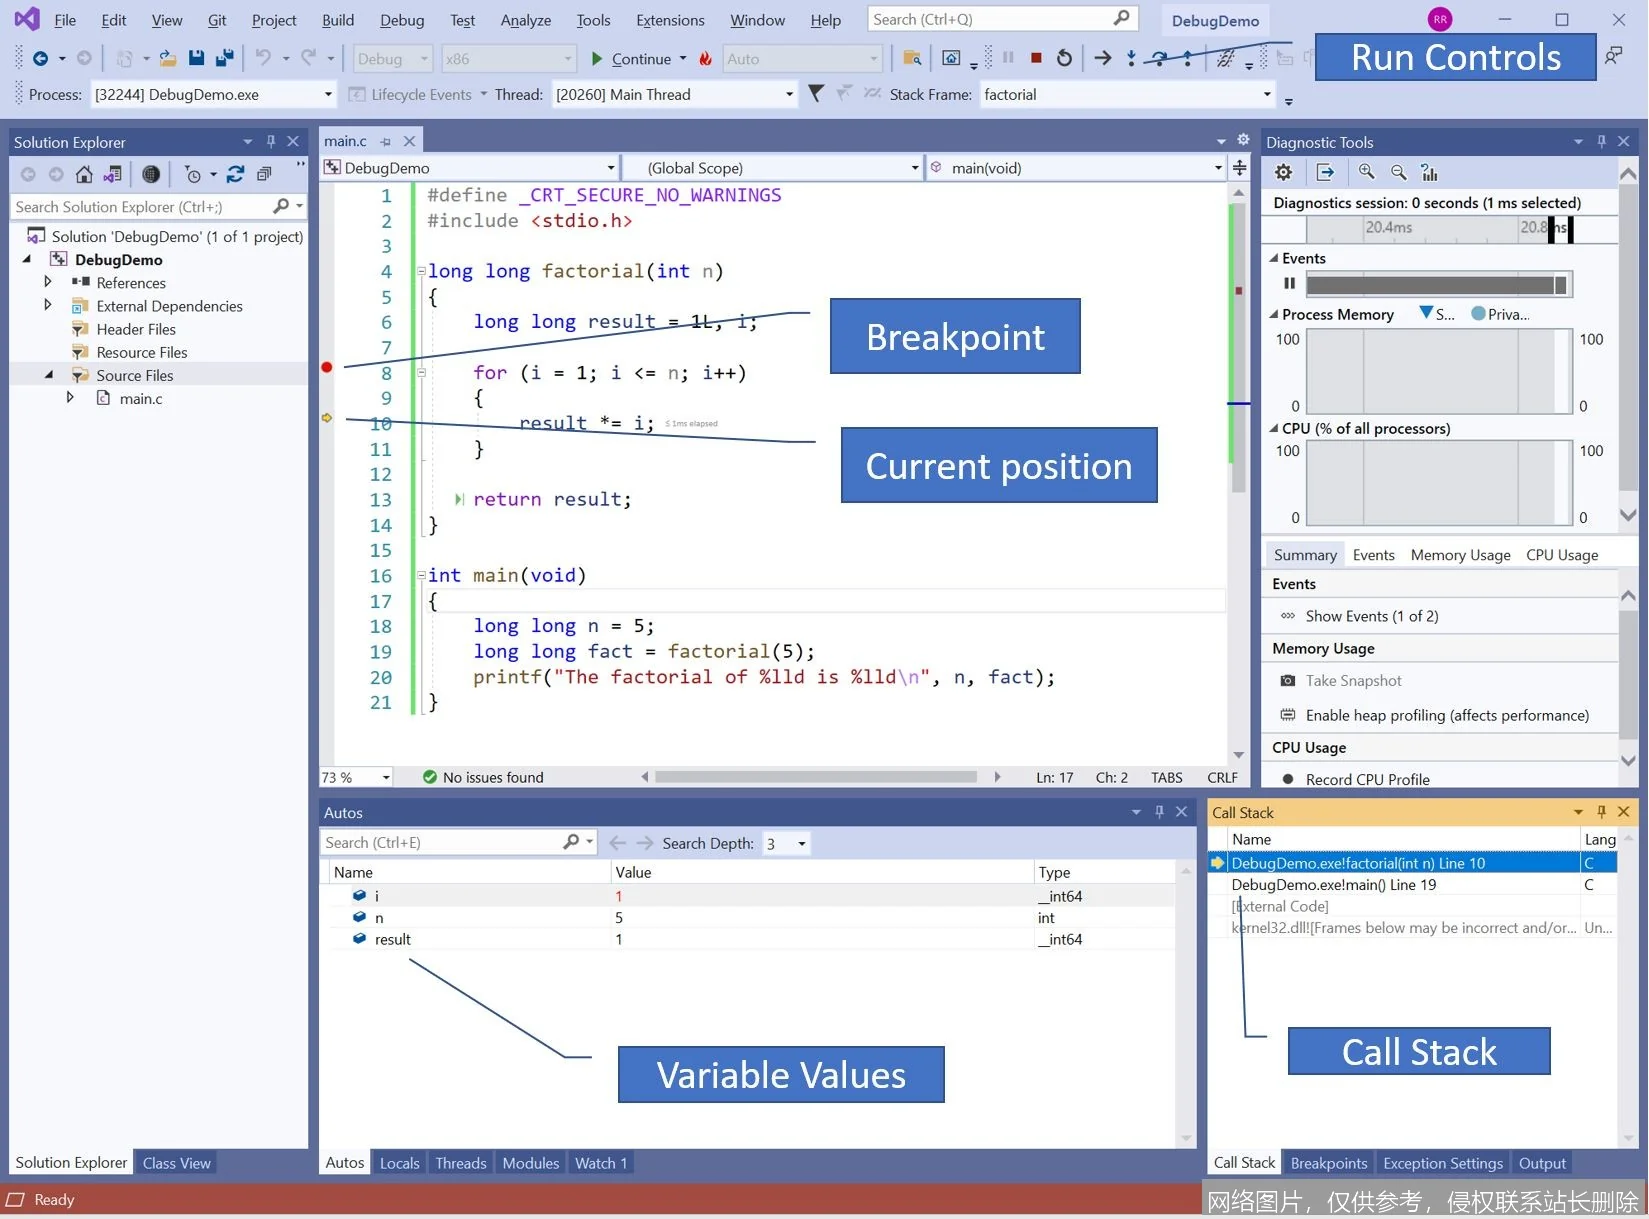Screen dimensions: 1649x1219
Task: Open the Thread dropdown
Action: [x=788, y=94]
